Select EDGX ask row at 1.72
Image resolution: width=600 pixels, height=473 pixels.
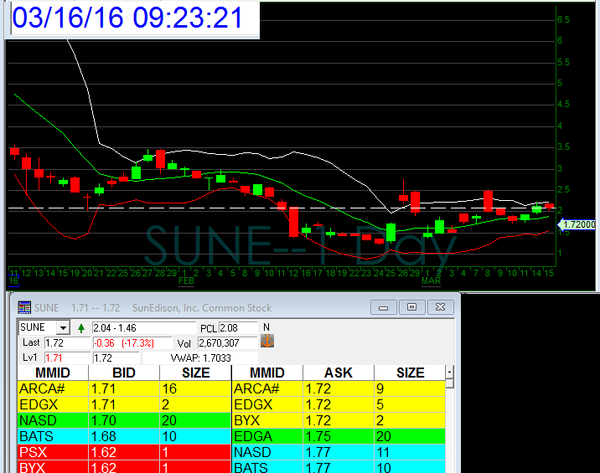pyautogui.click(x=339, y=404)
